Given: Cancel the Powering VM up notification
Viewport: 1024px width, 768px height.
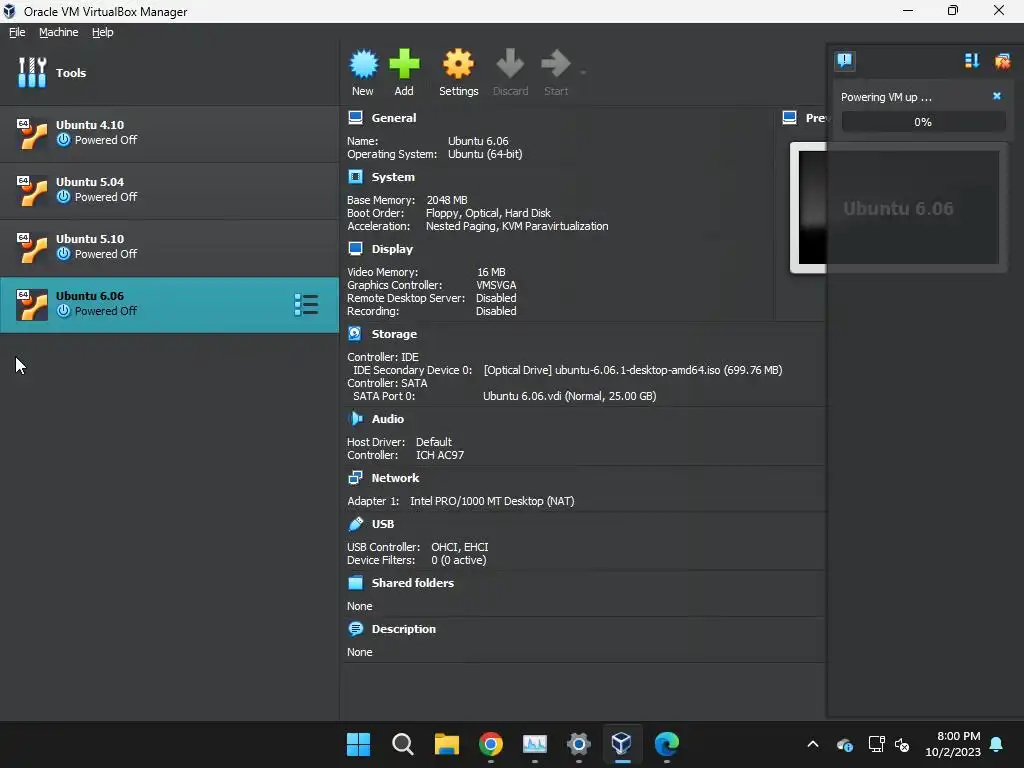Looking at the screenshot, I should point(997,96).
